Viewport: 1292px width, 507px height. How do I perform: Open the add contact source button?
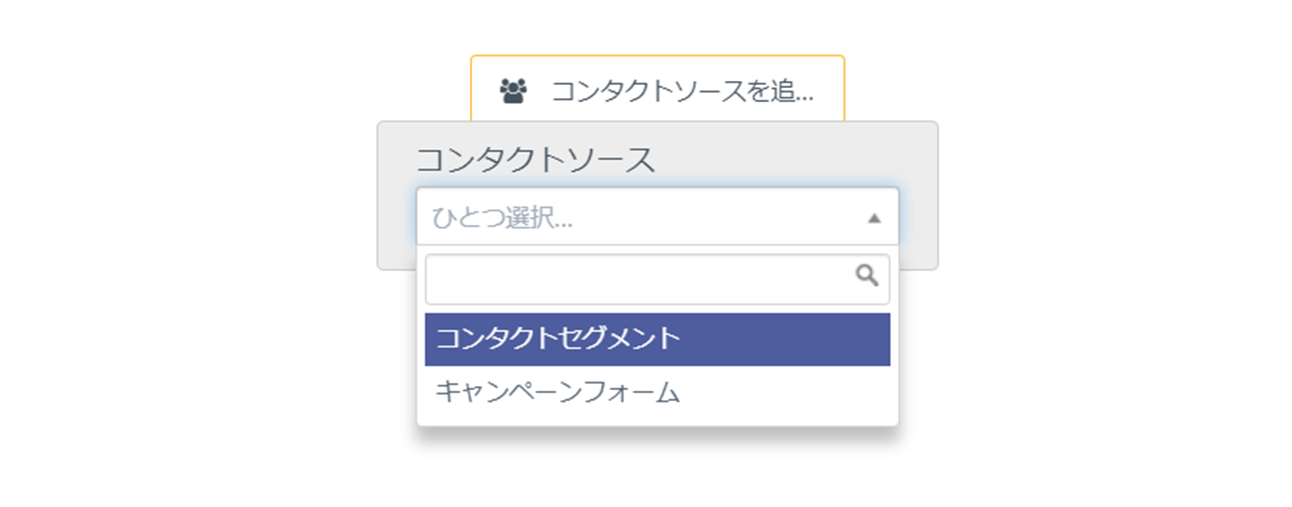pyautogui.click(x=657, y=91)
